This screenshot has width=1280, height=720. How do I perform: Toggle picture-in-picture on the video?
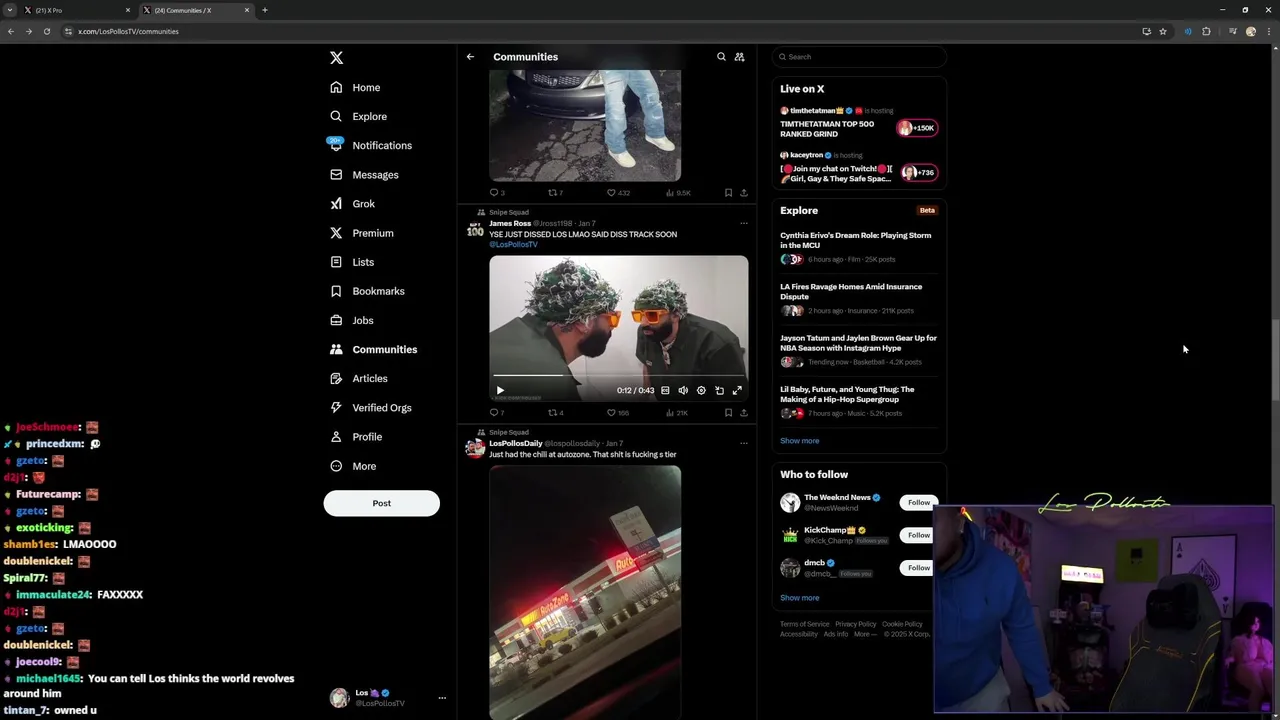point(719,390)
